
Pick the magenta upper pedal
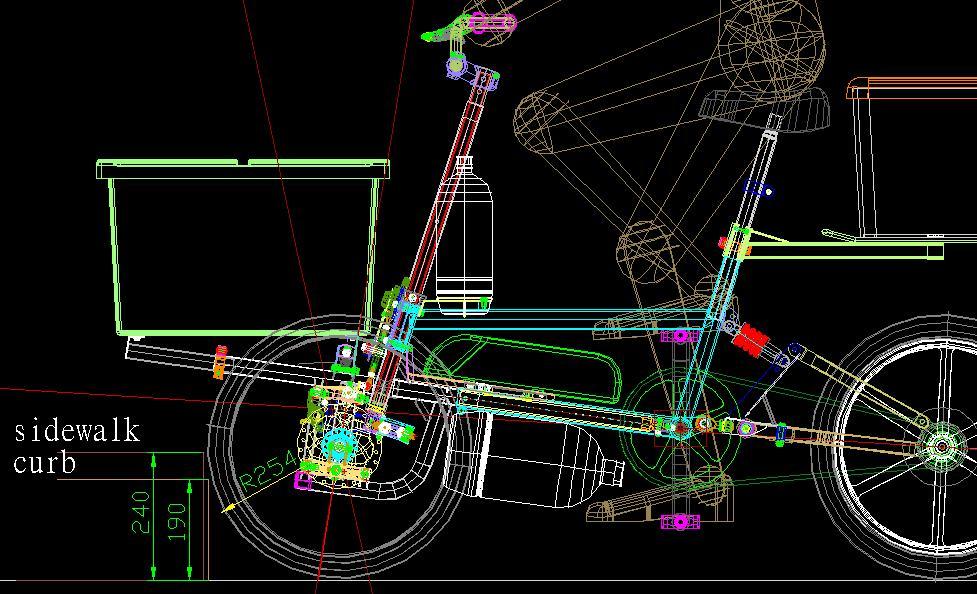[x=680, y=337]
